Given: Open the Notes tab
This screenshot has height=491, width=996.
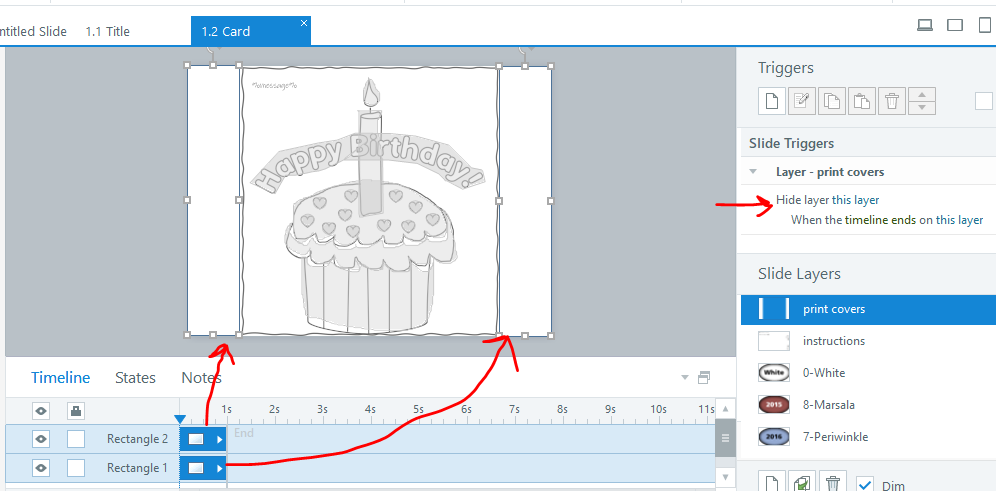Looking at the screenshot, I should [x=201, y=378].
